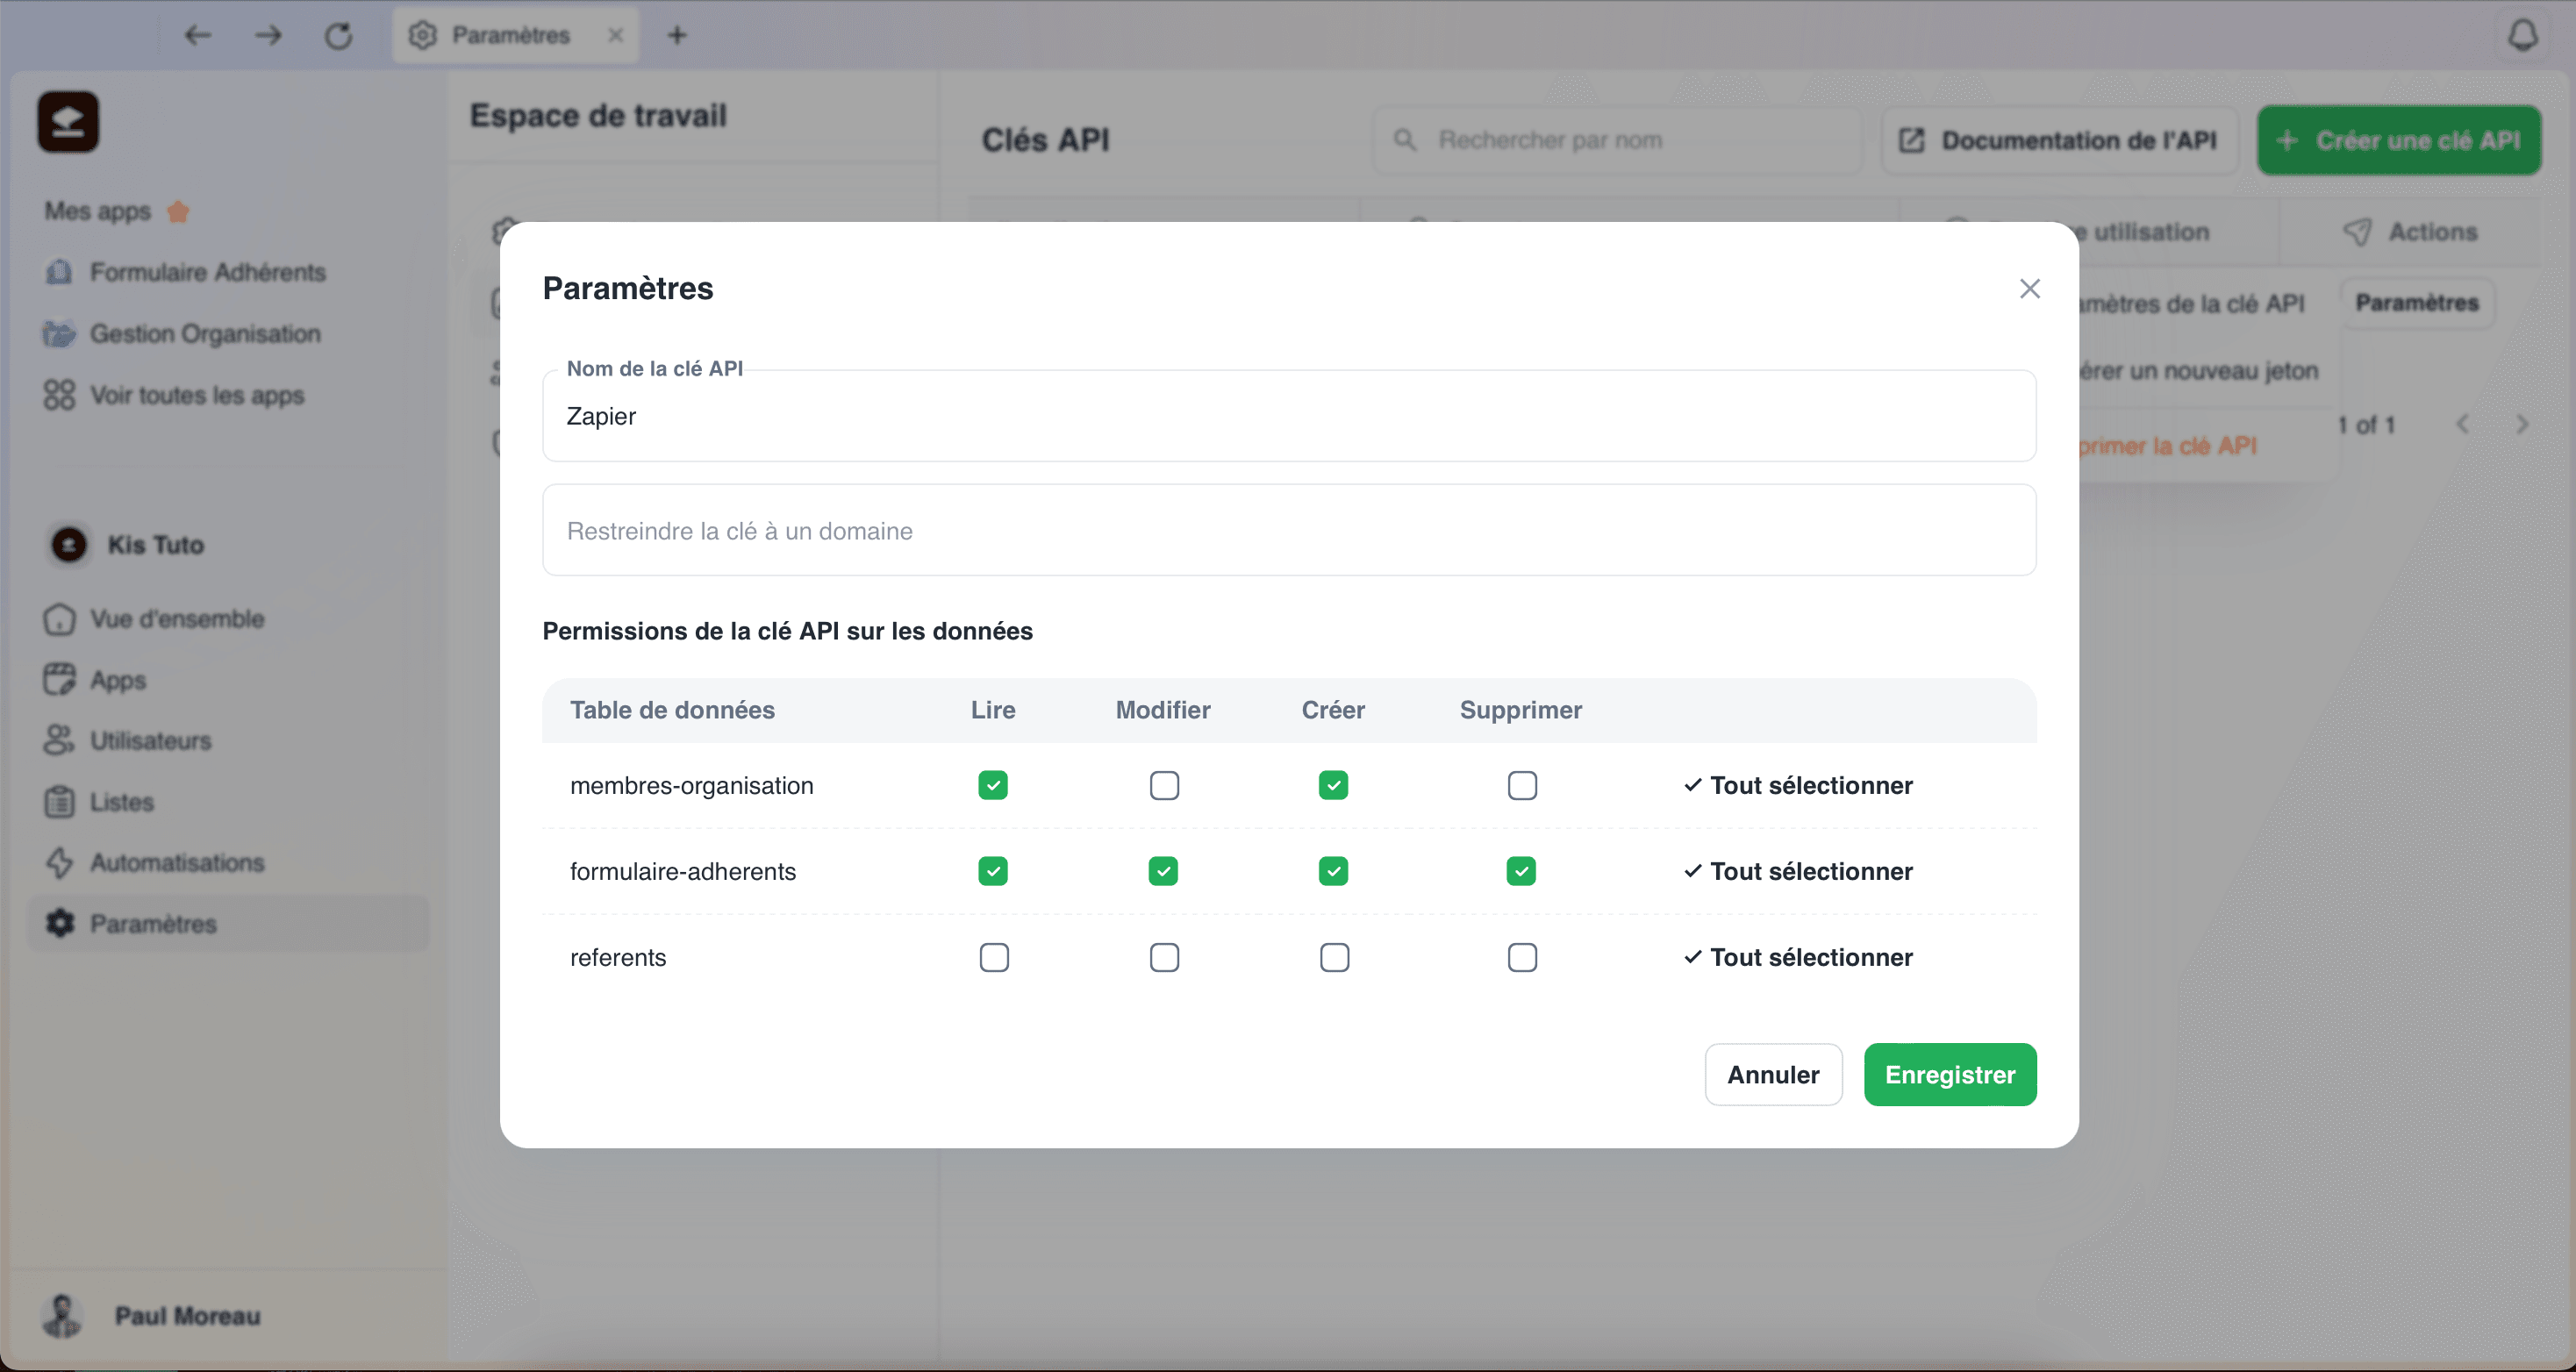Click the app logo in sidebar

[x=68, y=122]
